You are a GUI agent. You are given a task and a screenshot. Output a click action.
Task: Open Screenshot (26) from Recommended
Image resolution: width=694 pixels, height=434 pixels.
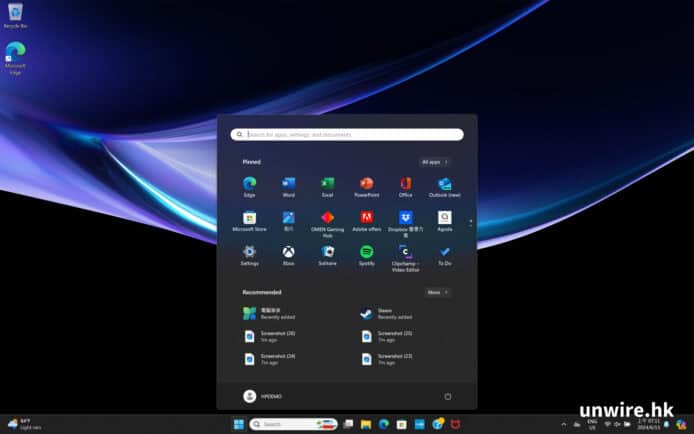point(277,335)
